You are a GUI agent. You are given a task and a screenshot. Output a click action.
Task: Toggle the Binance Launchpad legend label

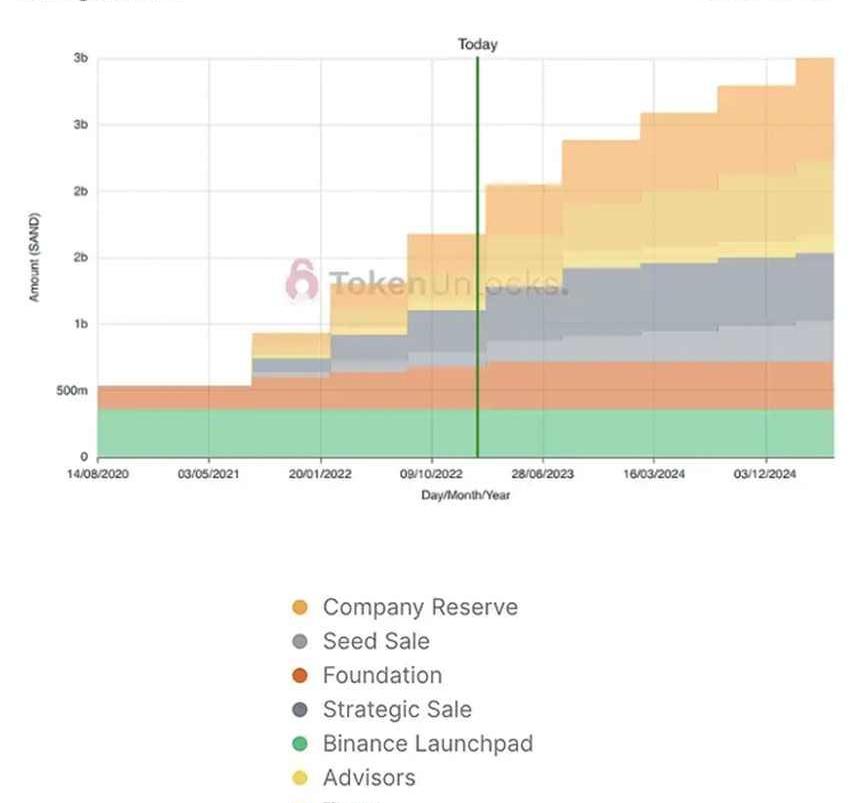428,743
